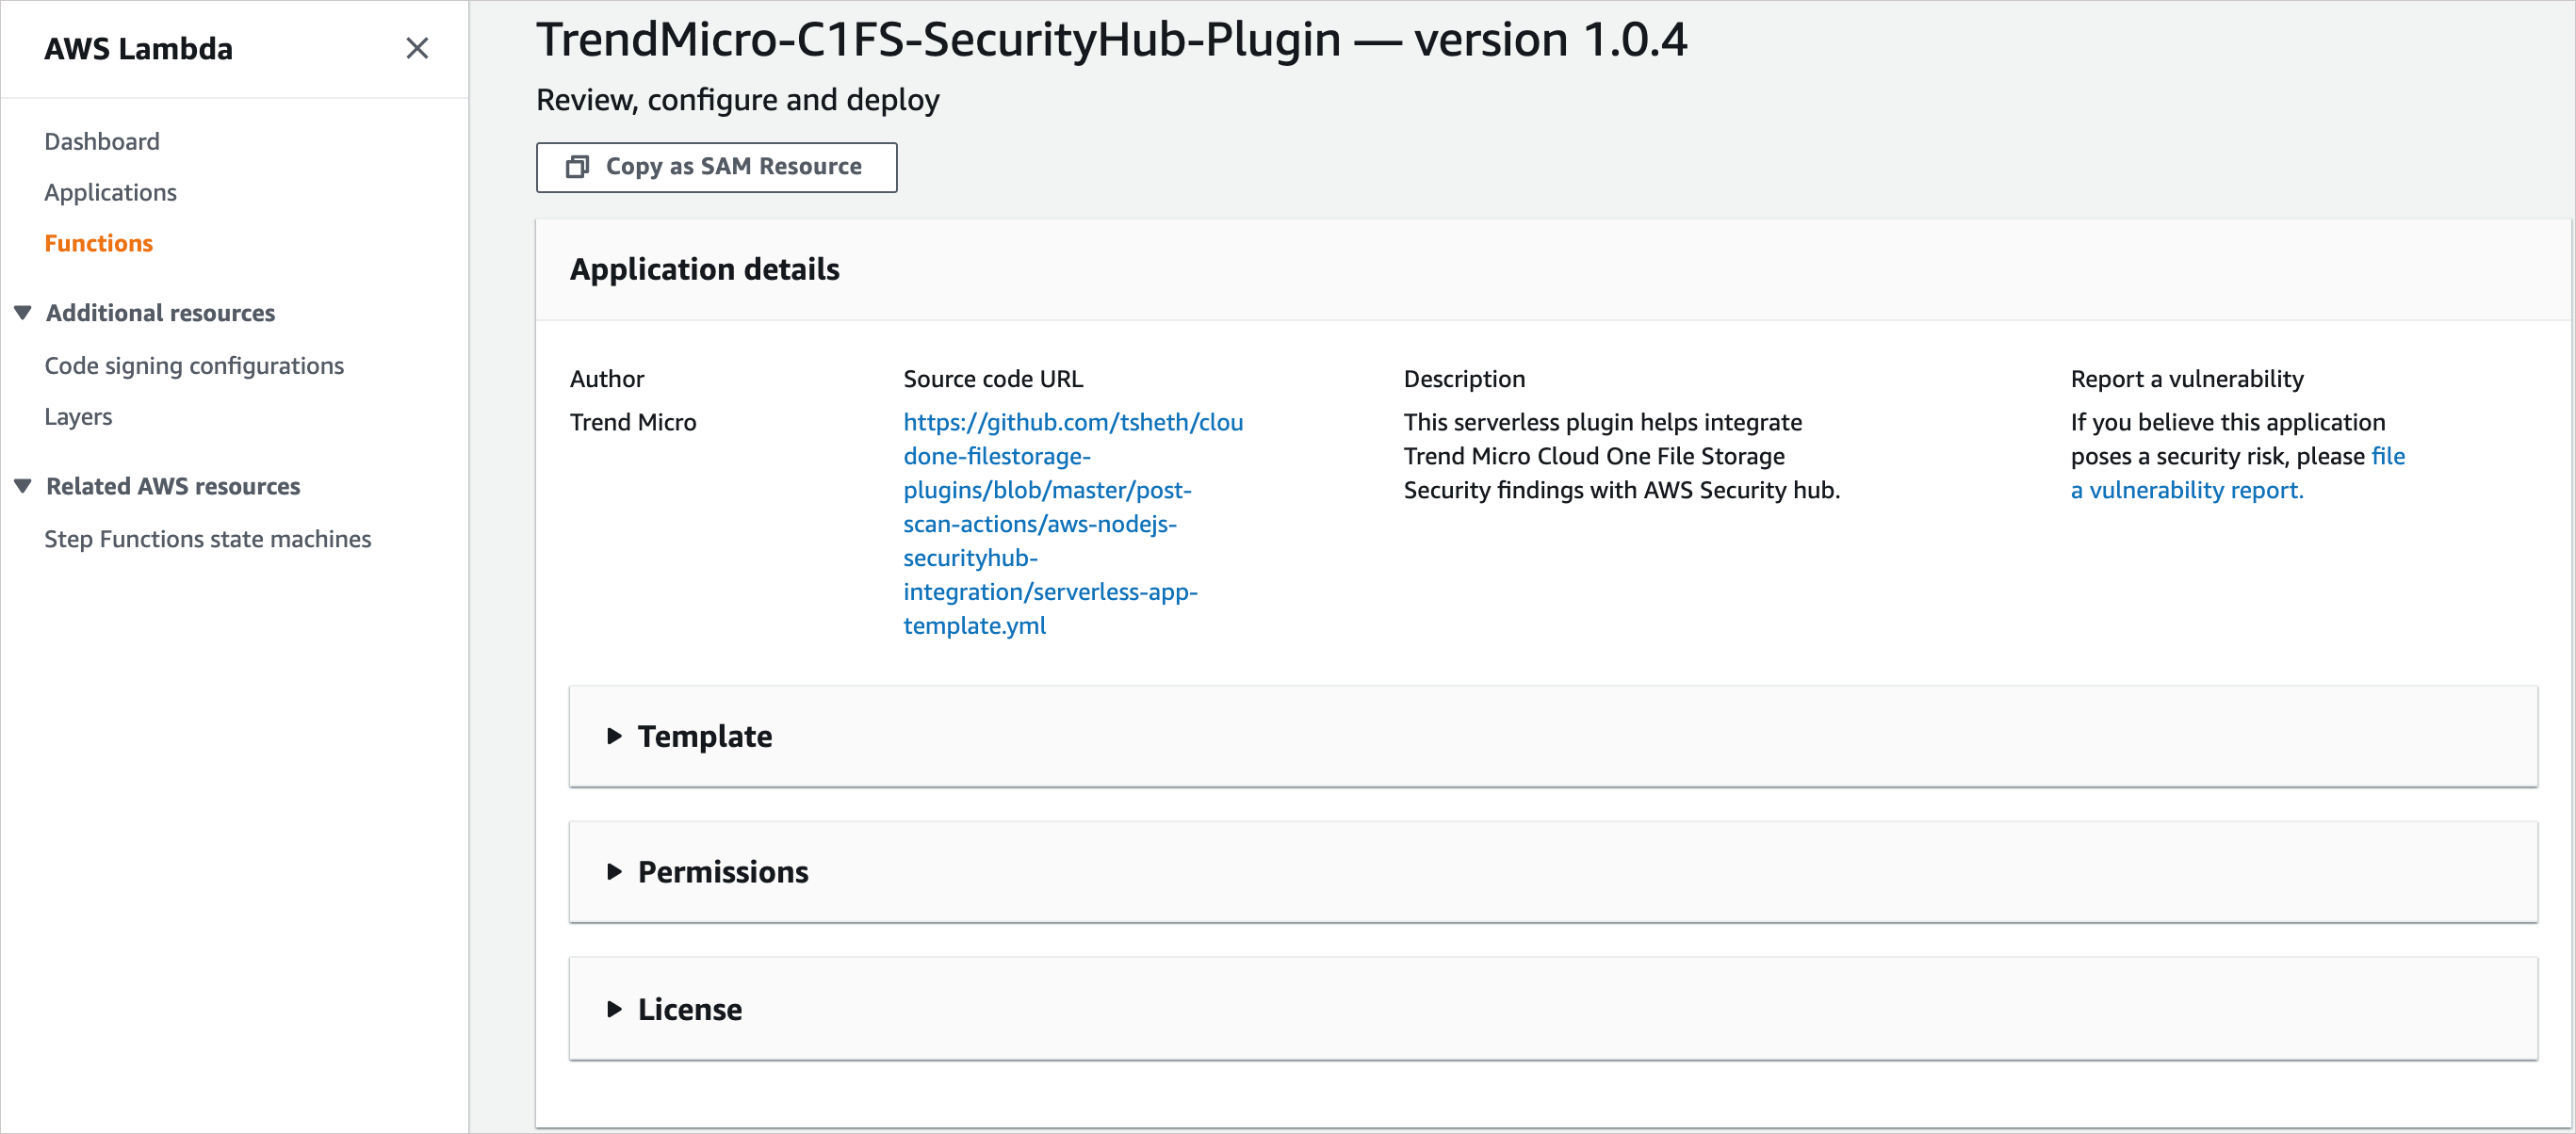Click the License section heading

click(689, 1009)
